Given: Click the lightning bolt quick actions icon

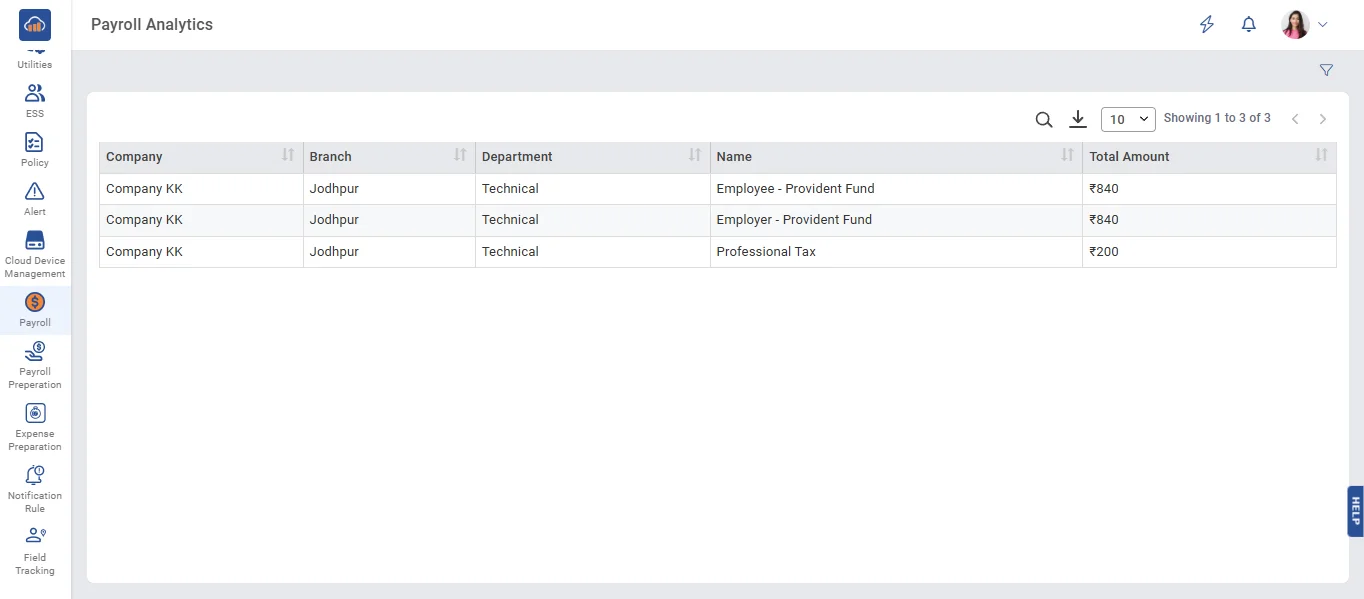Looking at the screenshot, I should (x=1207, y=25).
